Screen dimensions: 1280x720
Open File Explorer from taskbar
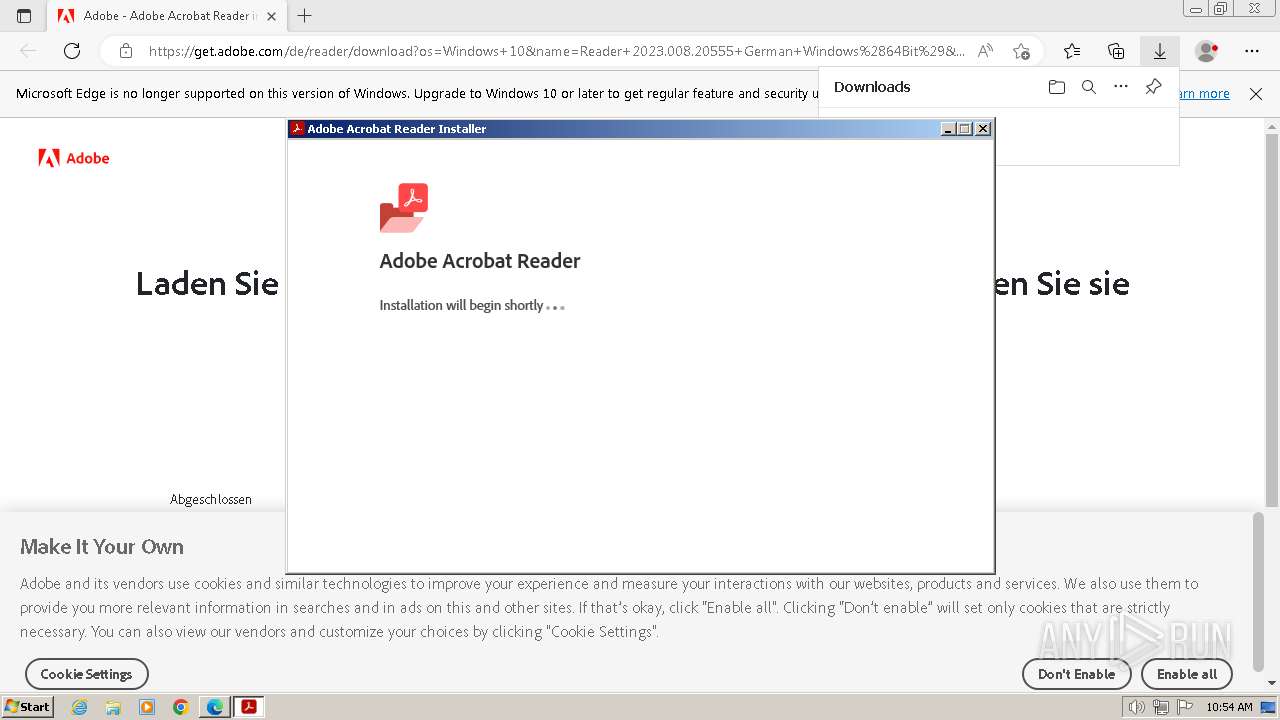(x=113, y=707)
